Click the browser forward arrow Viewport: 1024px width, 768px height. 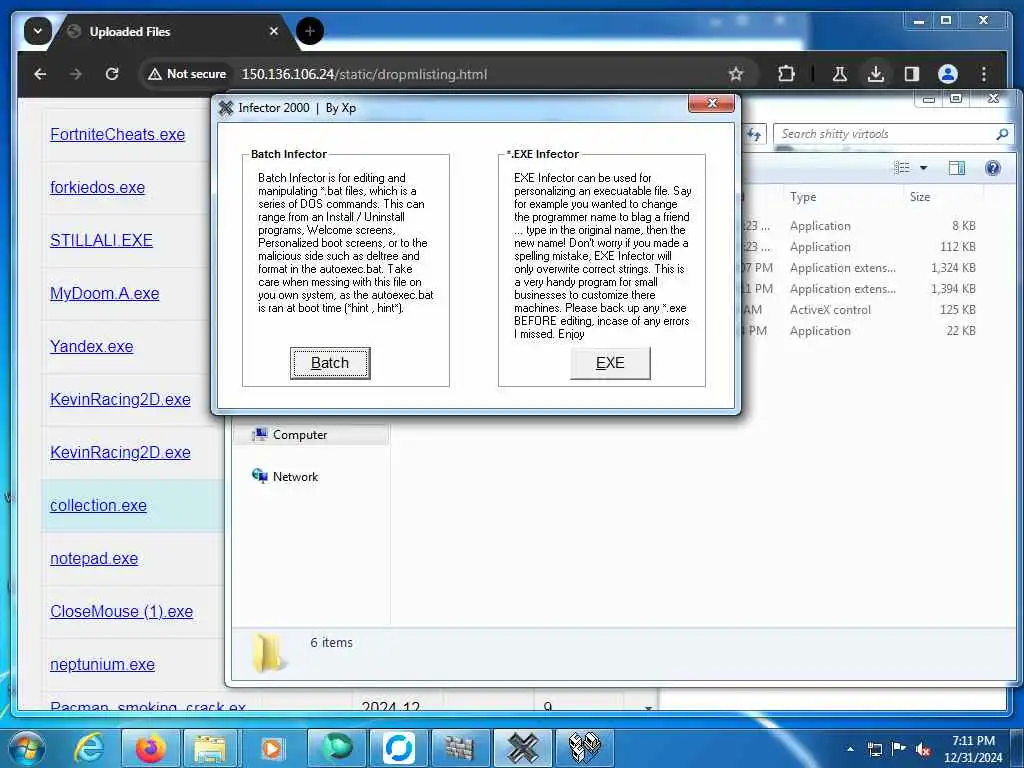(x=76, y=74)
